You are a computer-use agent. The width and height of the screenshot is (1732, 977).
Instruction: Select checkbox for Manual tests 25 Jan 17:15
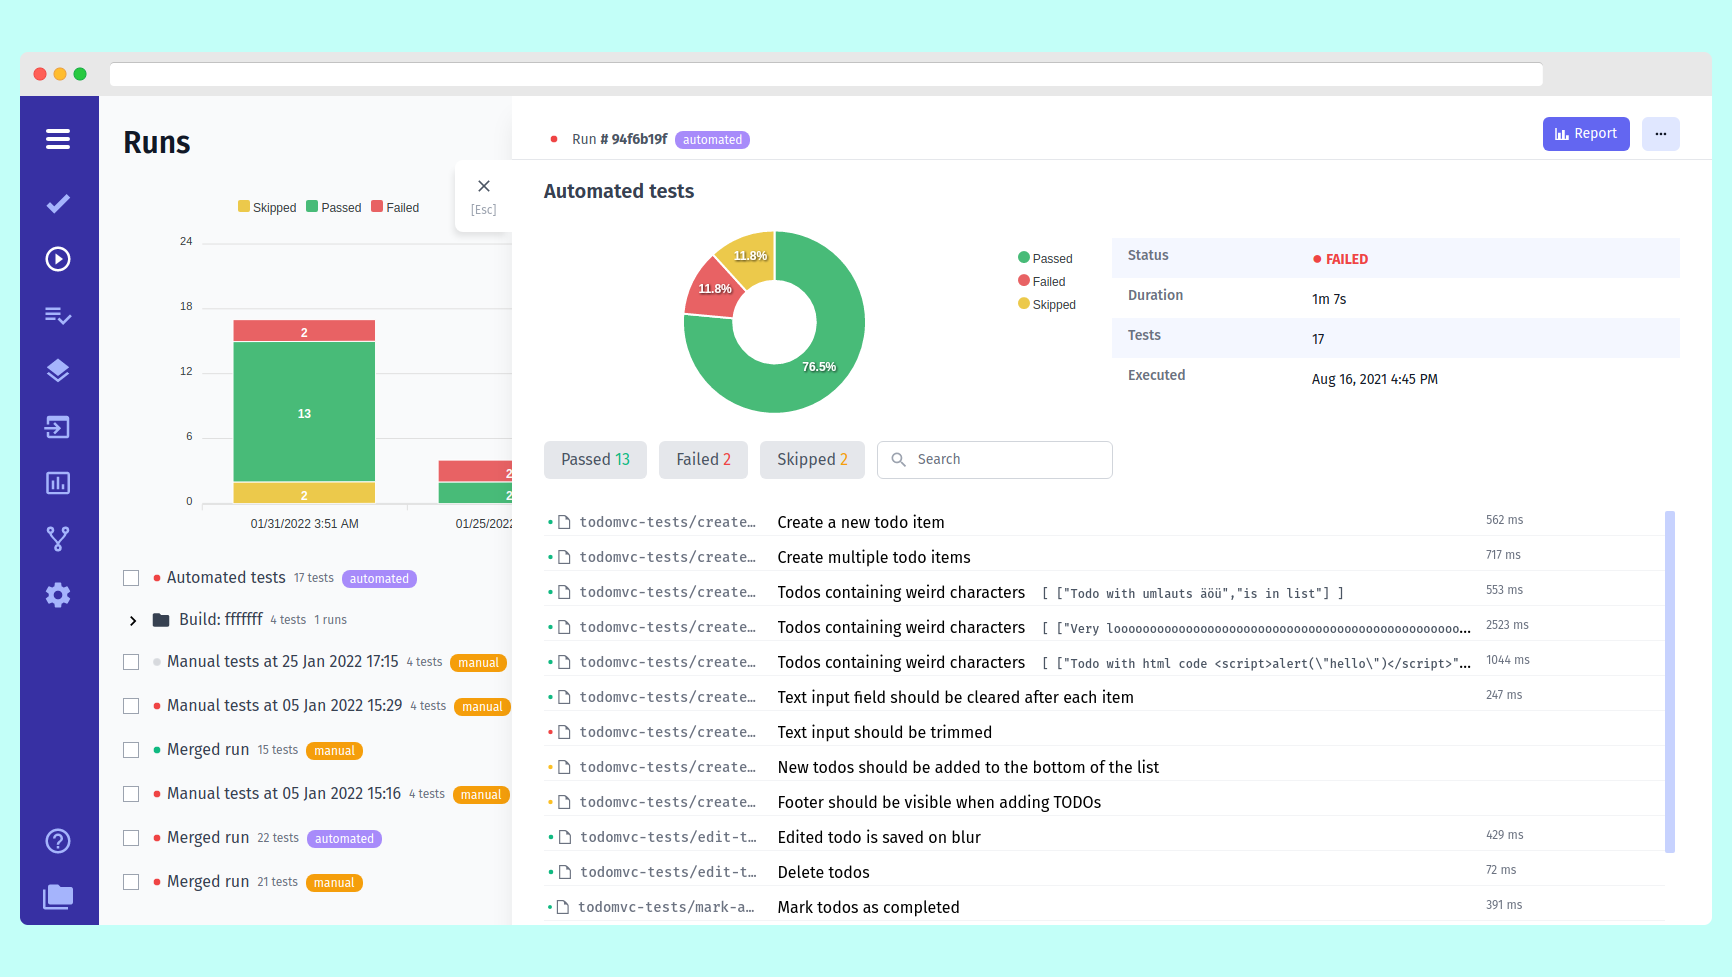click(x=131, y=662)
